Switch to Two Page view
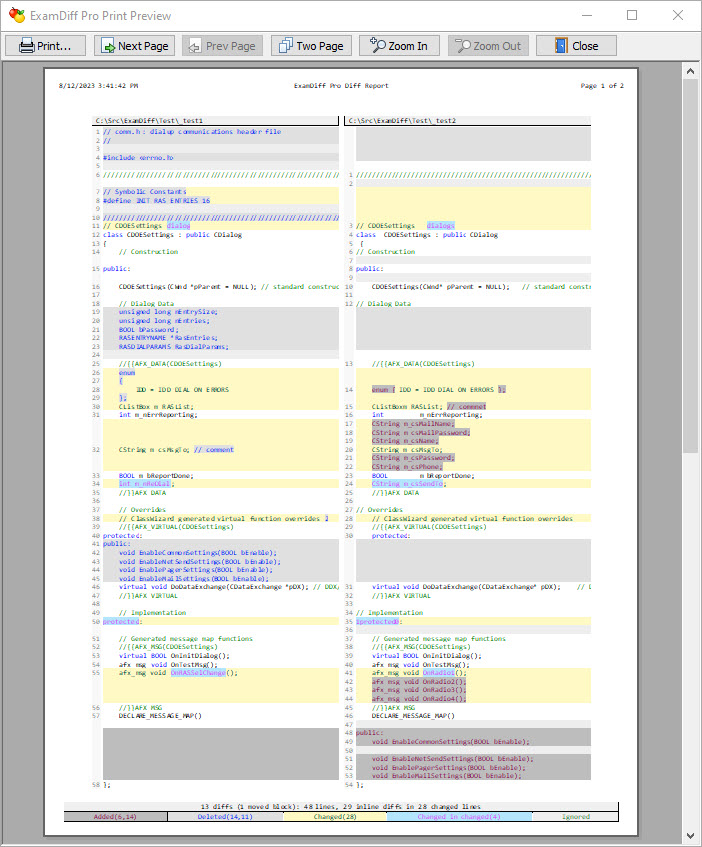The width and height of the screenshot is (702, 847). (x=310, y=46)
